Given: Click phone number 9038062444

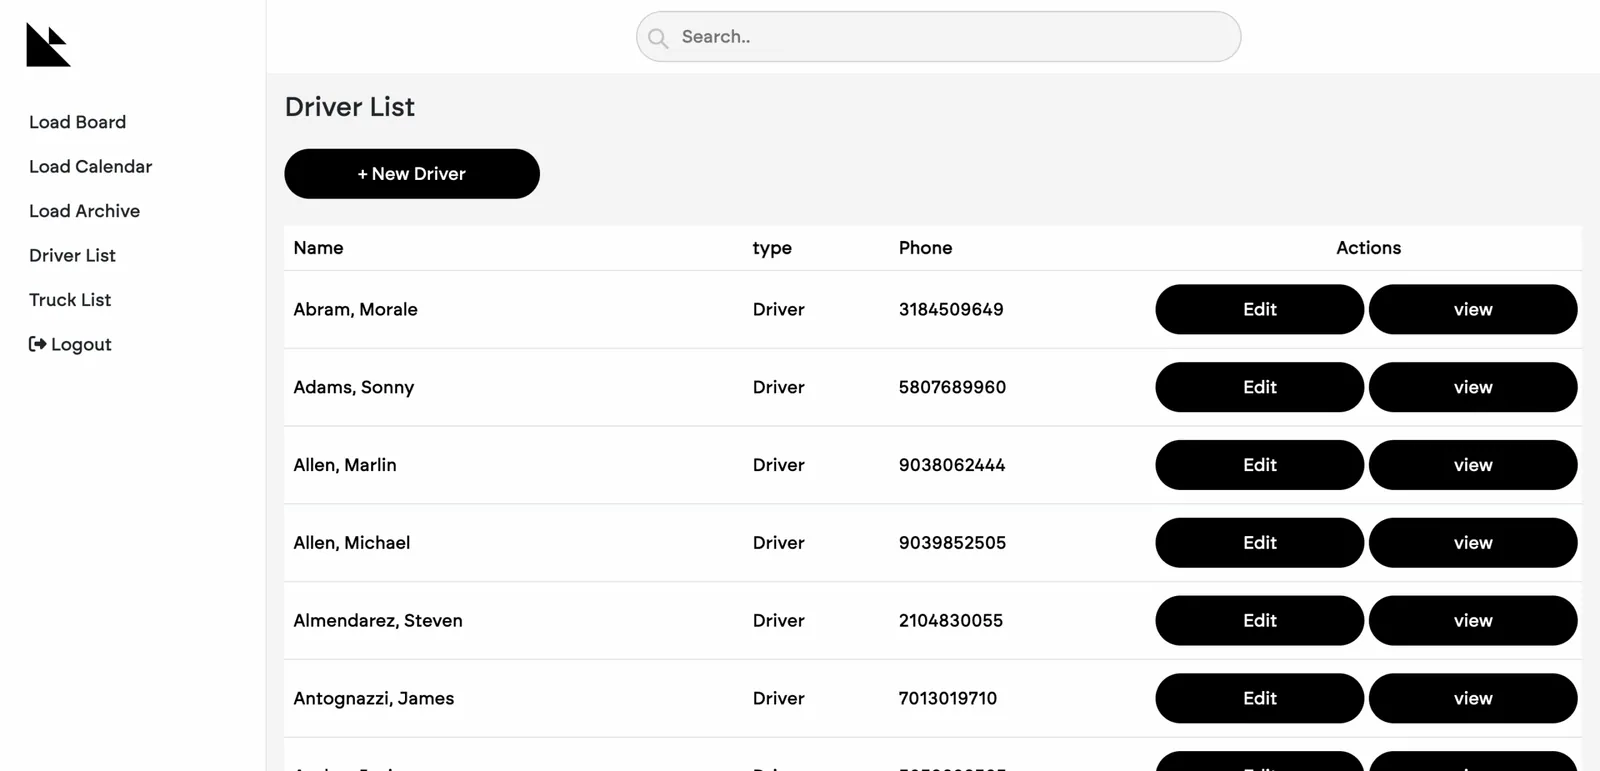Looking at the screenshot, I should (952, 465).
